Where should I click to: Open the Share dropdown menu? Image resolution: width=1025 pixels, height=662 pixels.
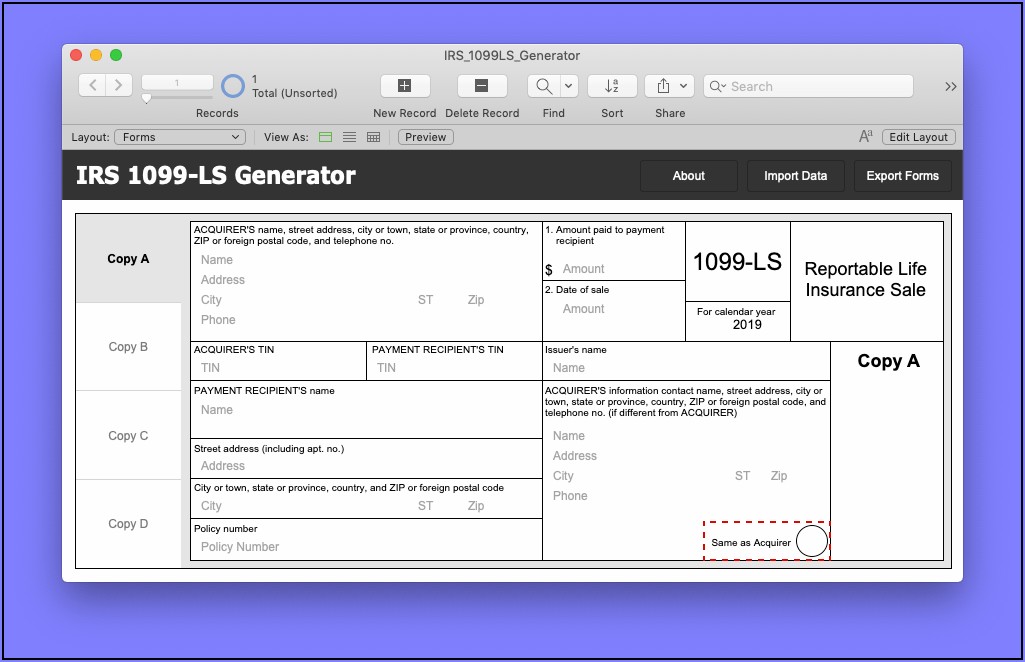point(670,86)
